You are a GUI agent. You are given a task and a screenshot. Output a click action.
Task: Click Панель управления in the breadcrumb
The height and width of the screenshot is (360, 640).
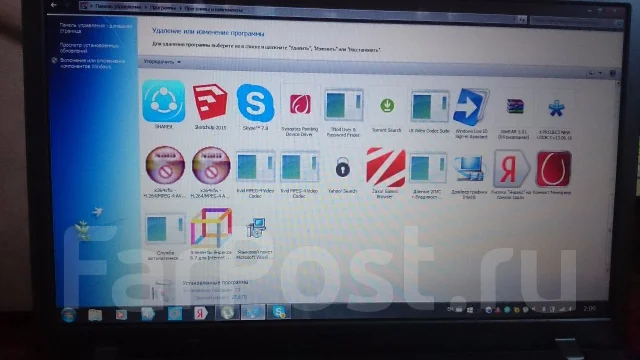tap(119, 7)
